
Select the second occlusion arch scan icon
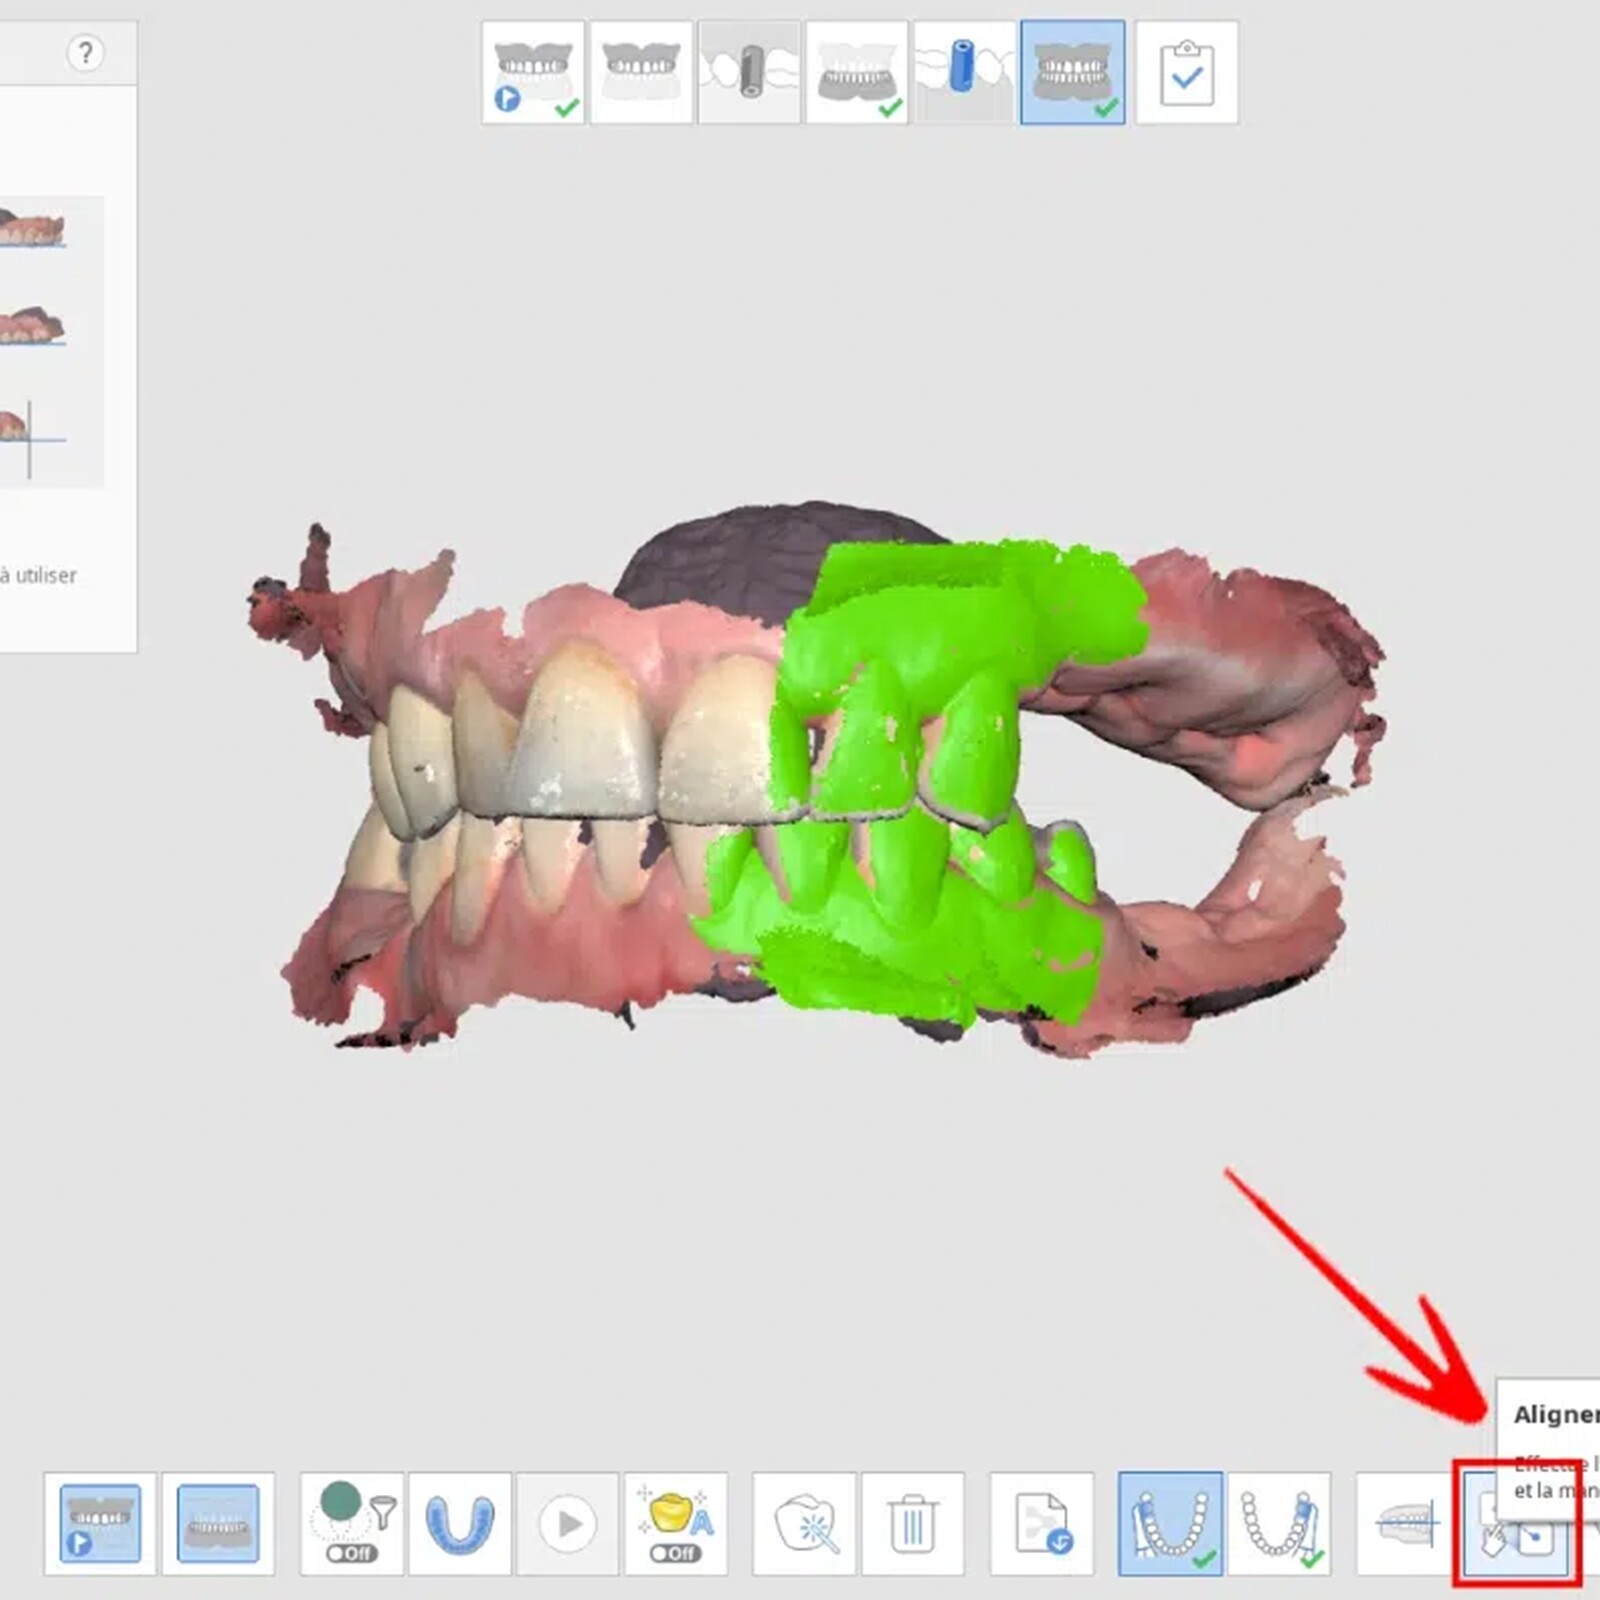(x=1279, y=1523)
